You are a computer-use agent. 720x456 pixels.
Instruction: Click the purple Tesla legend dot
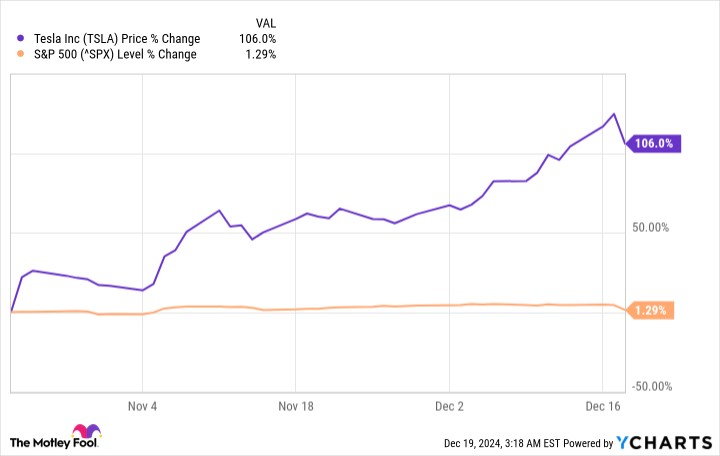[20, 39]
